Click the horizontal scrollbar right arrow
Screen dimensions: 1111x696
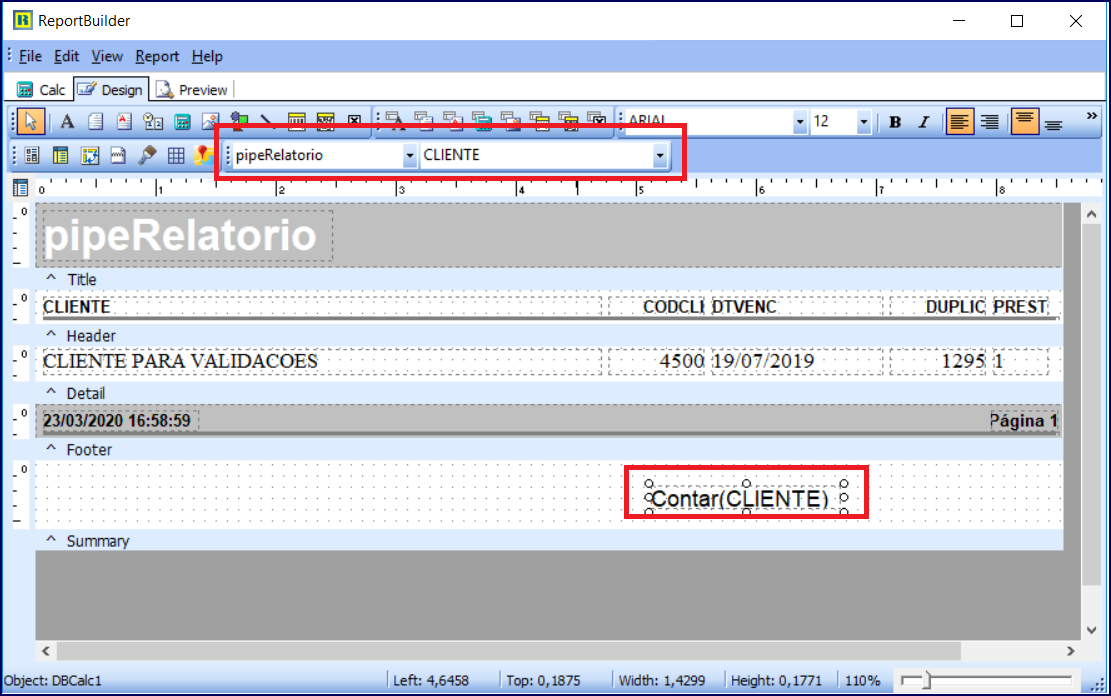coord(1071,651)
